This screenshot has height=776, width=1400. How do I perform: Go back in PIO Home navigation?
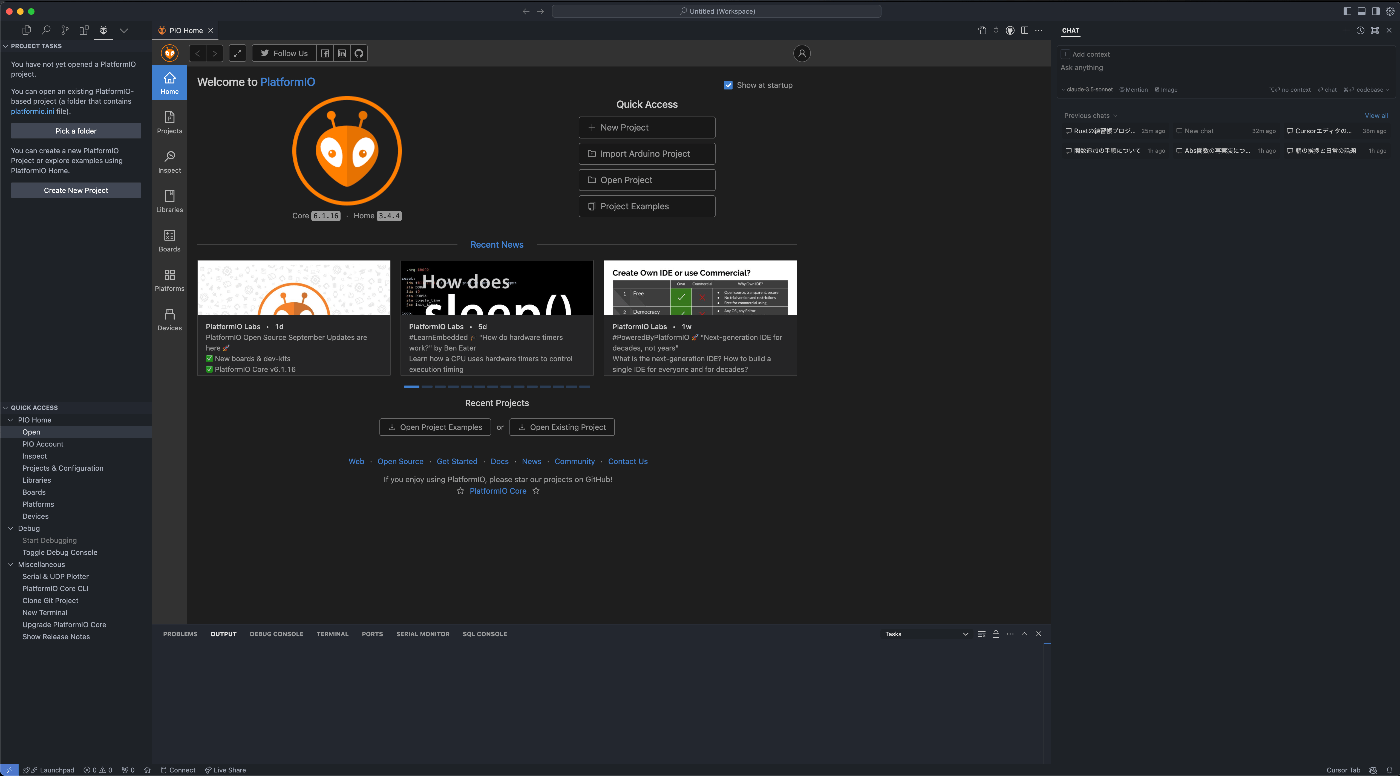[x=198, y=53]
